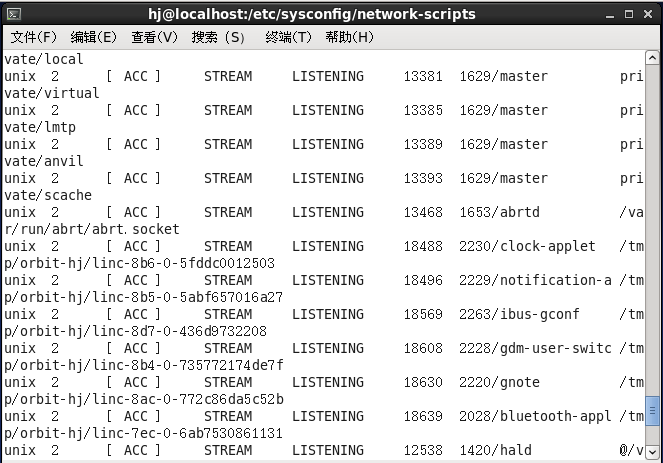Viewport: 663px width, 463px height.
Task: Click the 2230/clock-applet process text
Action: pyautogui.click(x=527, y=246)
